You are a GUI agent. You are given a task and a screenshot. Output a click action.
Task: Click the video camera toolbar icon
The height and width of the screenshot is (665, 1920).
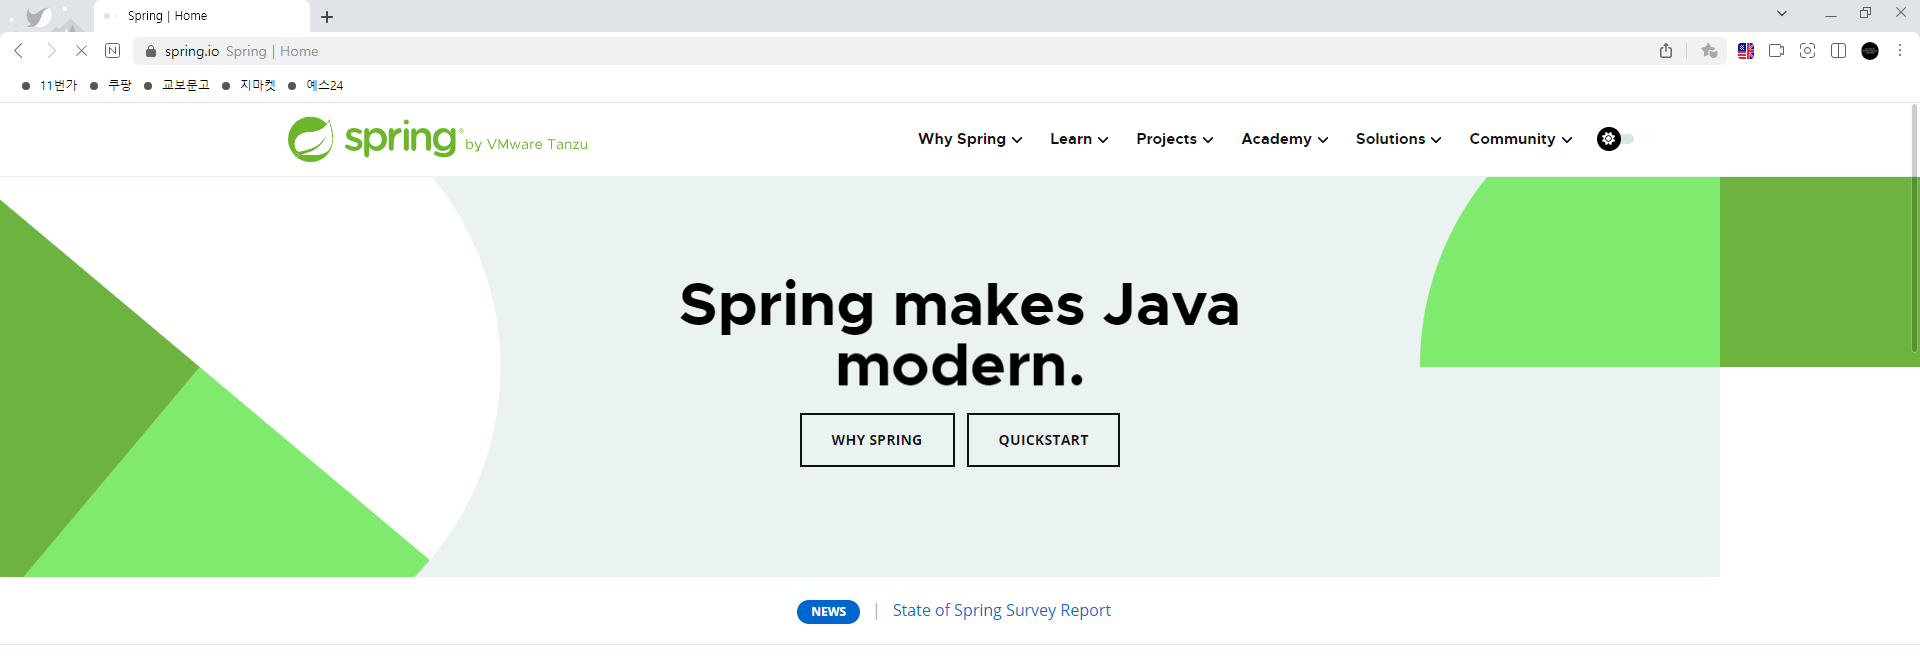[x=1777, y=51]
